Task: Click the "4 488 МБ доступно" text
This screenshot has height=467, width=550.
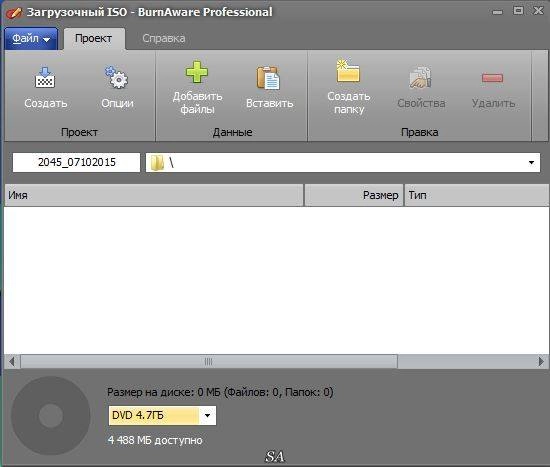Action: point(155,440)
